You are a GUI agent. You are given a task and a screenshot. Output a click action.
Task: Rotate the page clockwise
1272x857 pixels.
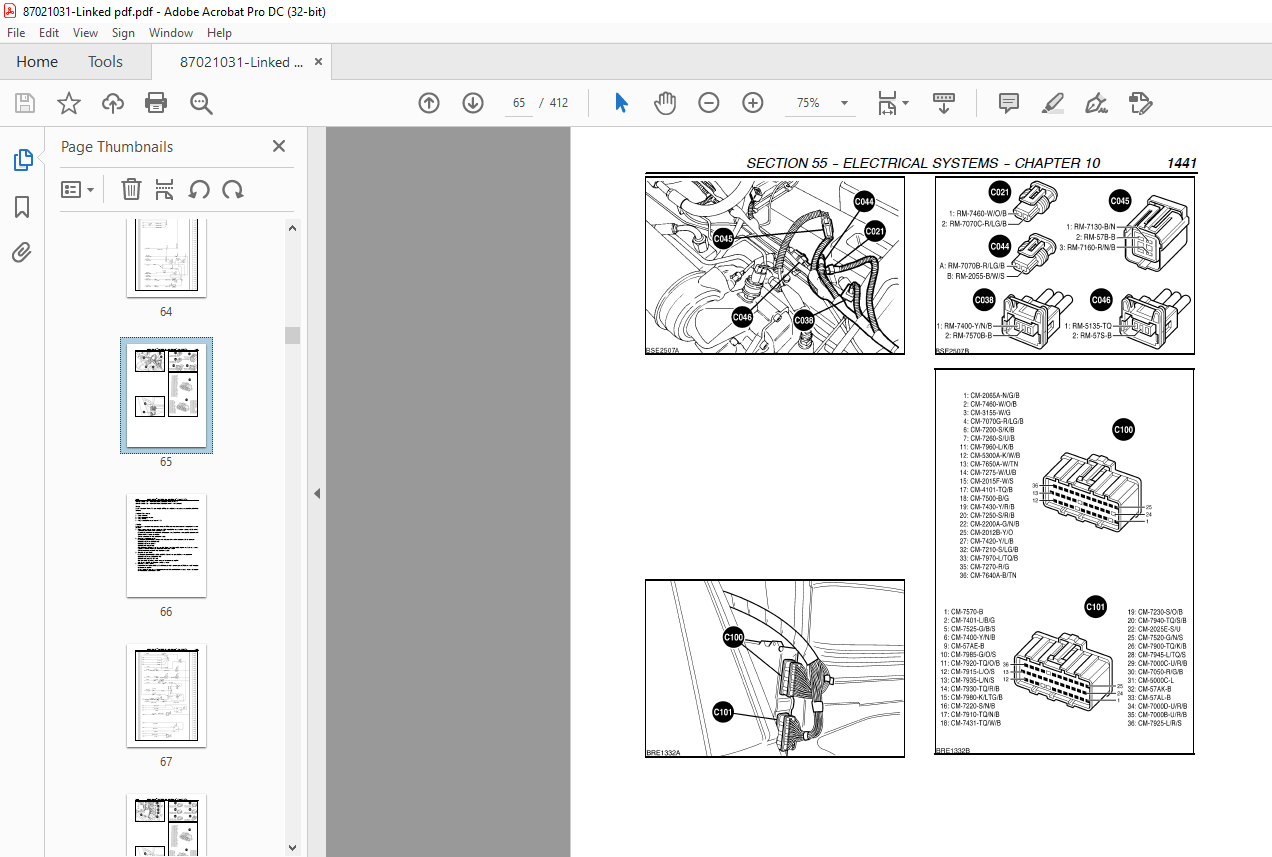233,189
